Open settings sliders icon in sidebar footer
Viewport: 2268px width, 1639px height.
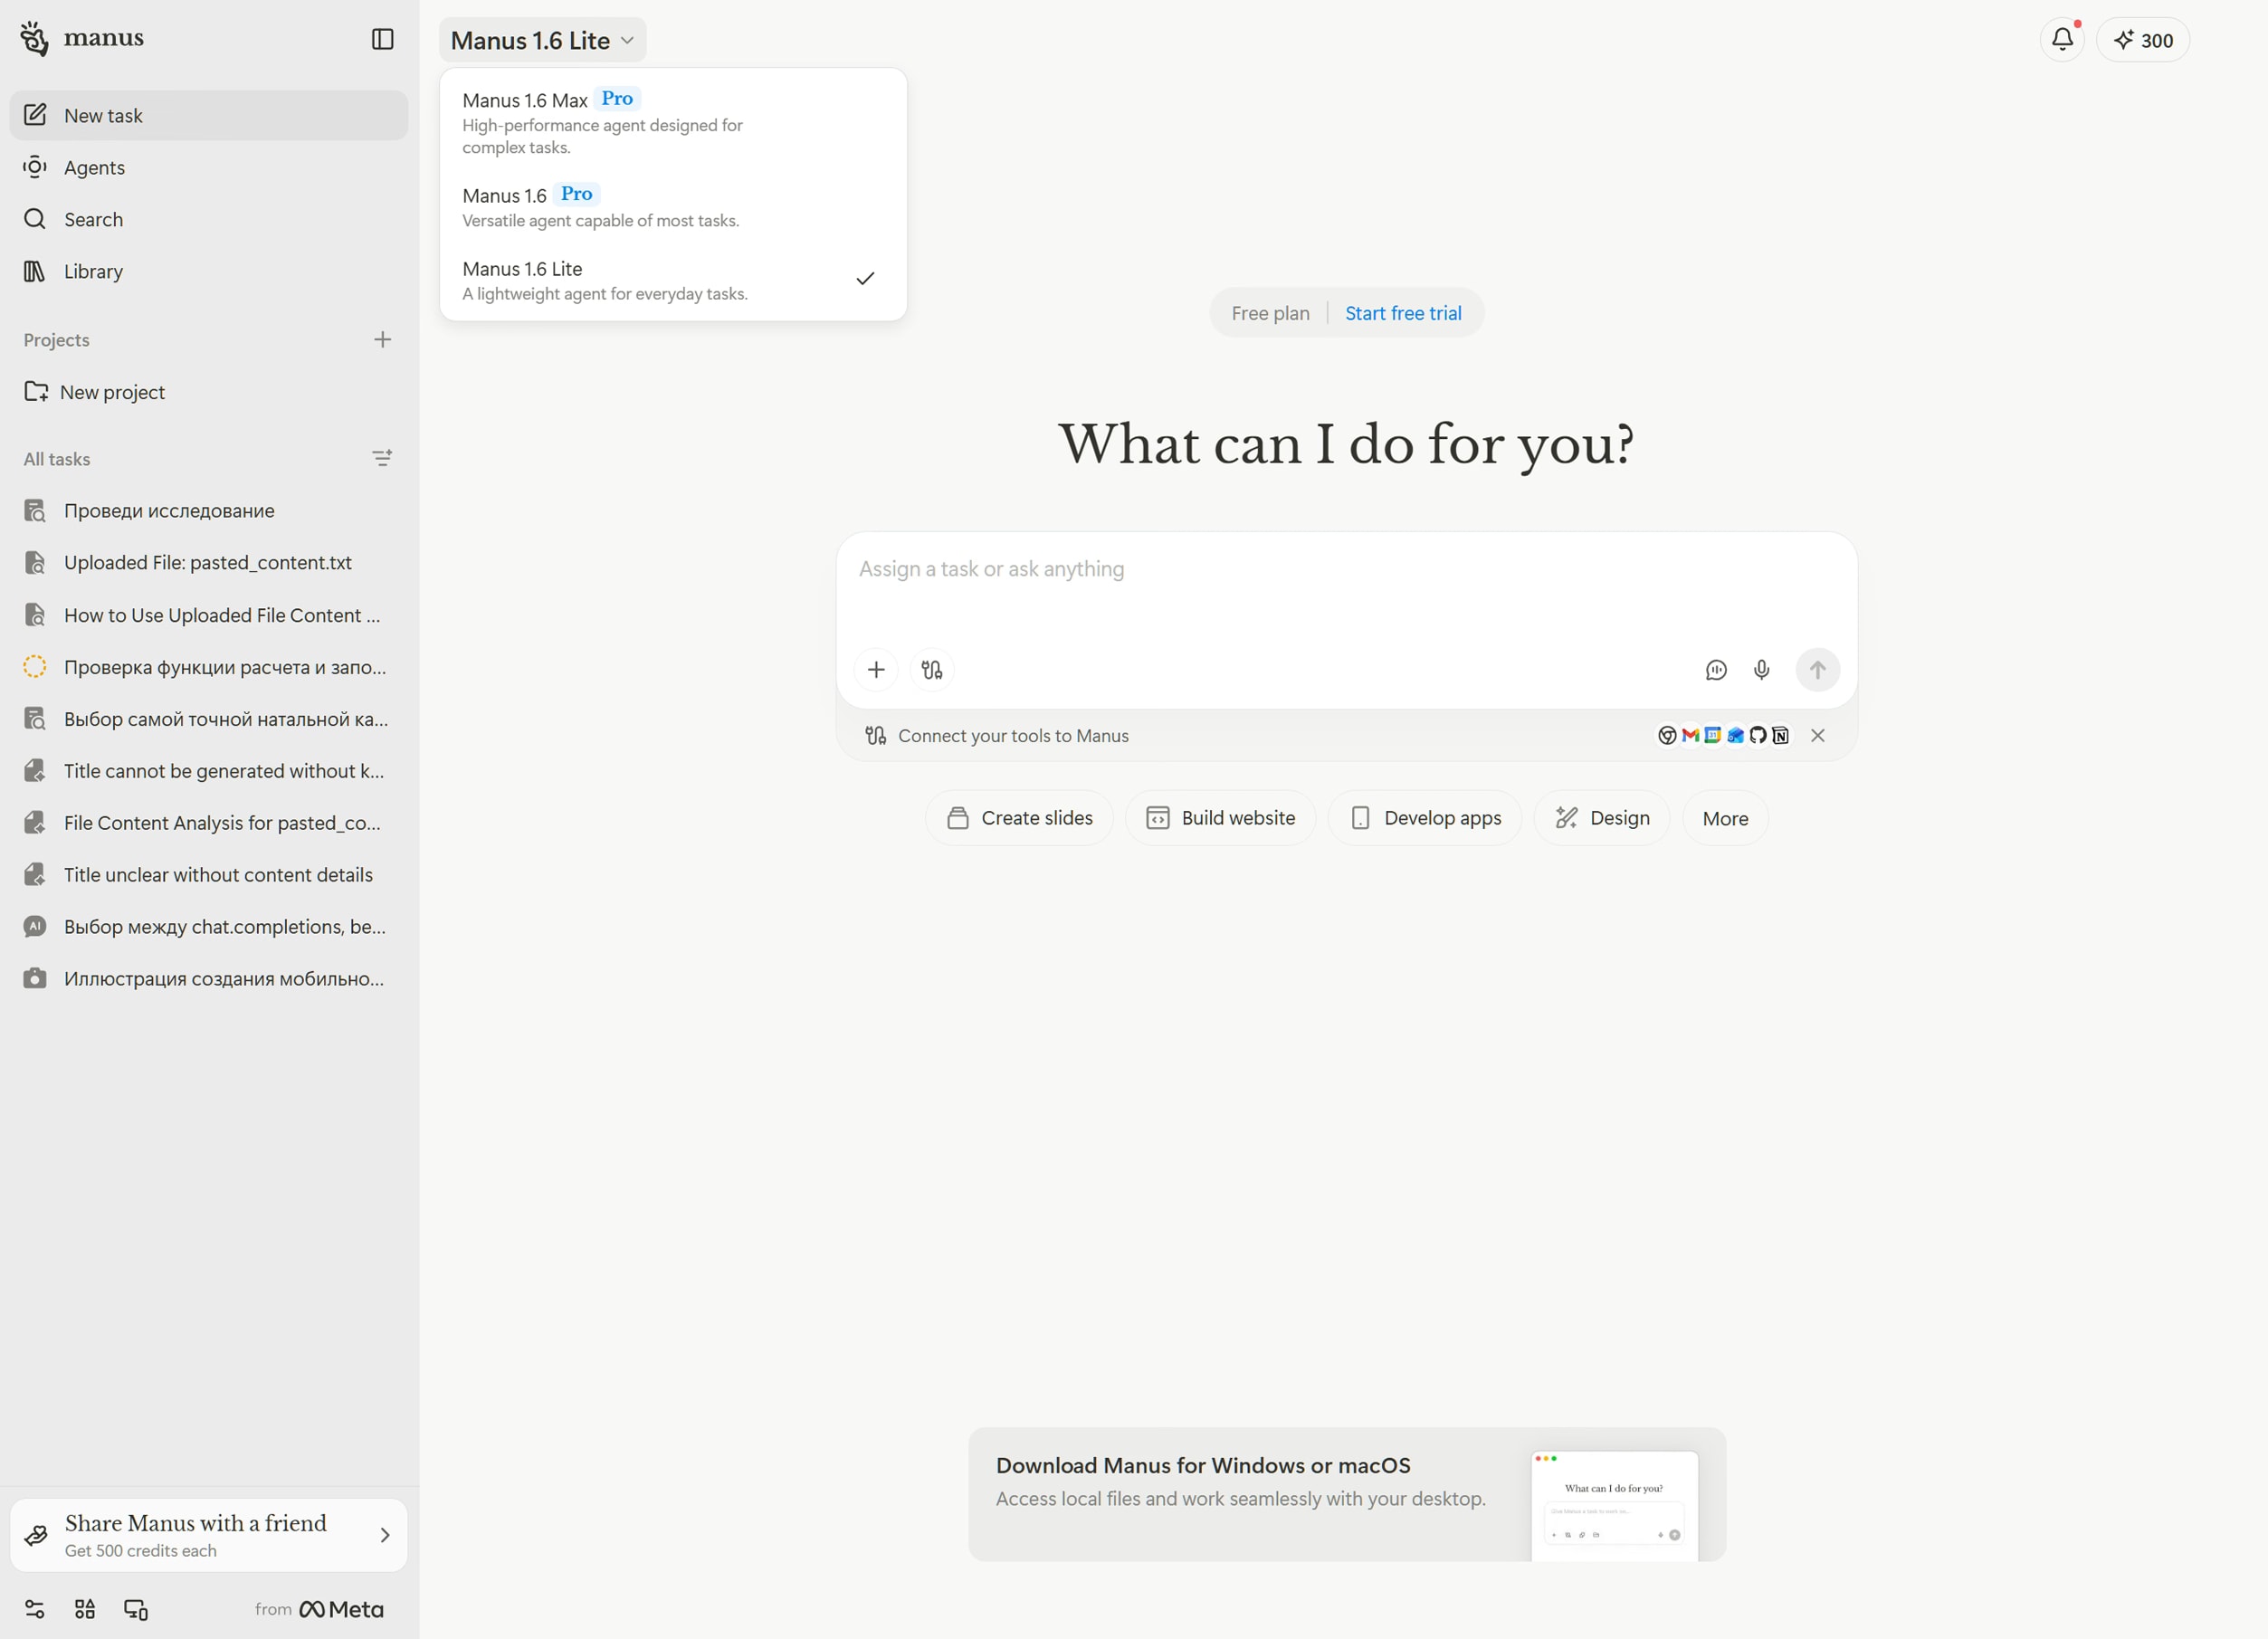[35, 1609]
